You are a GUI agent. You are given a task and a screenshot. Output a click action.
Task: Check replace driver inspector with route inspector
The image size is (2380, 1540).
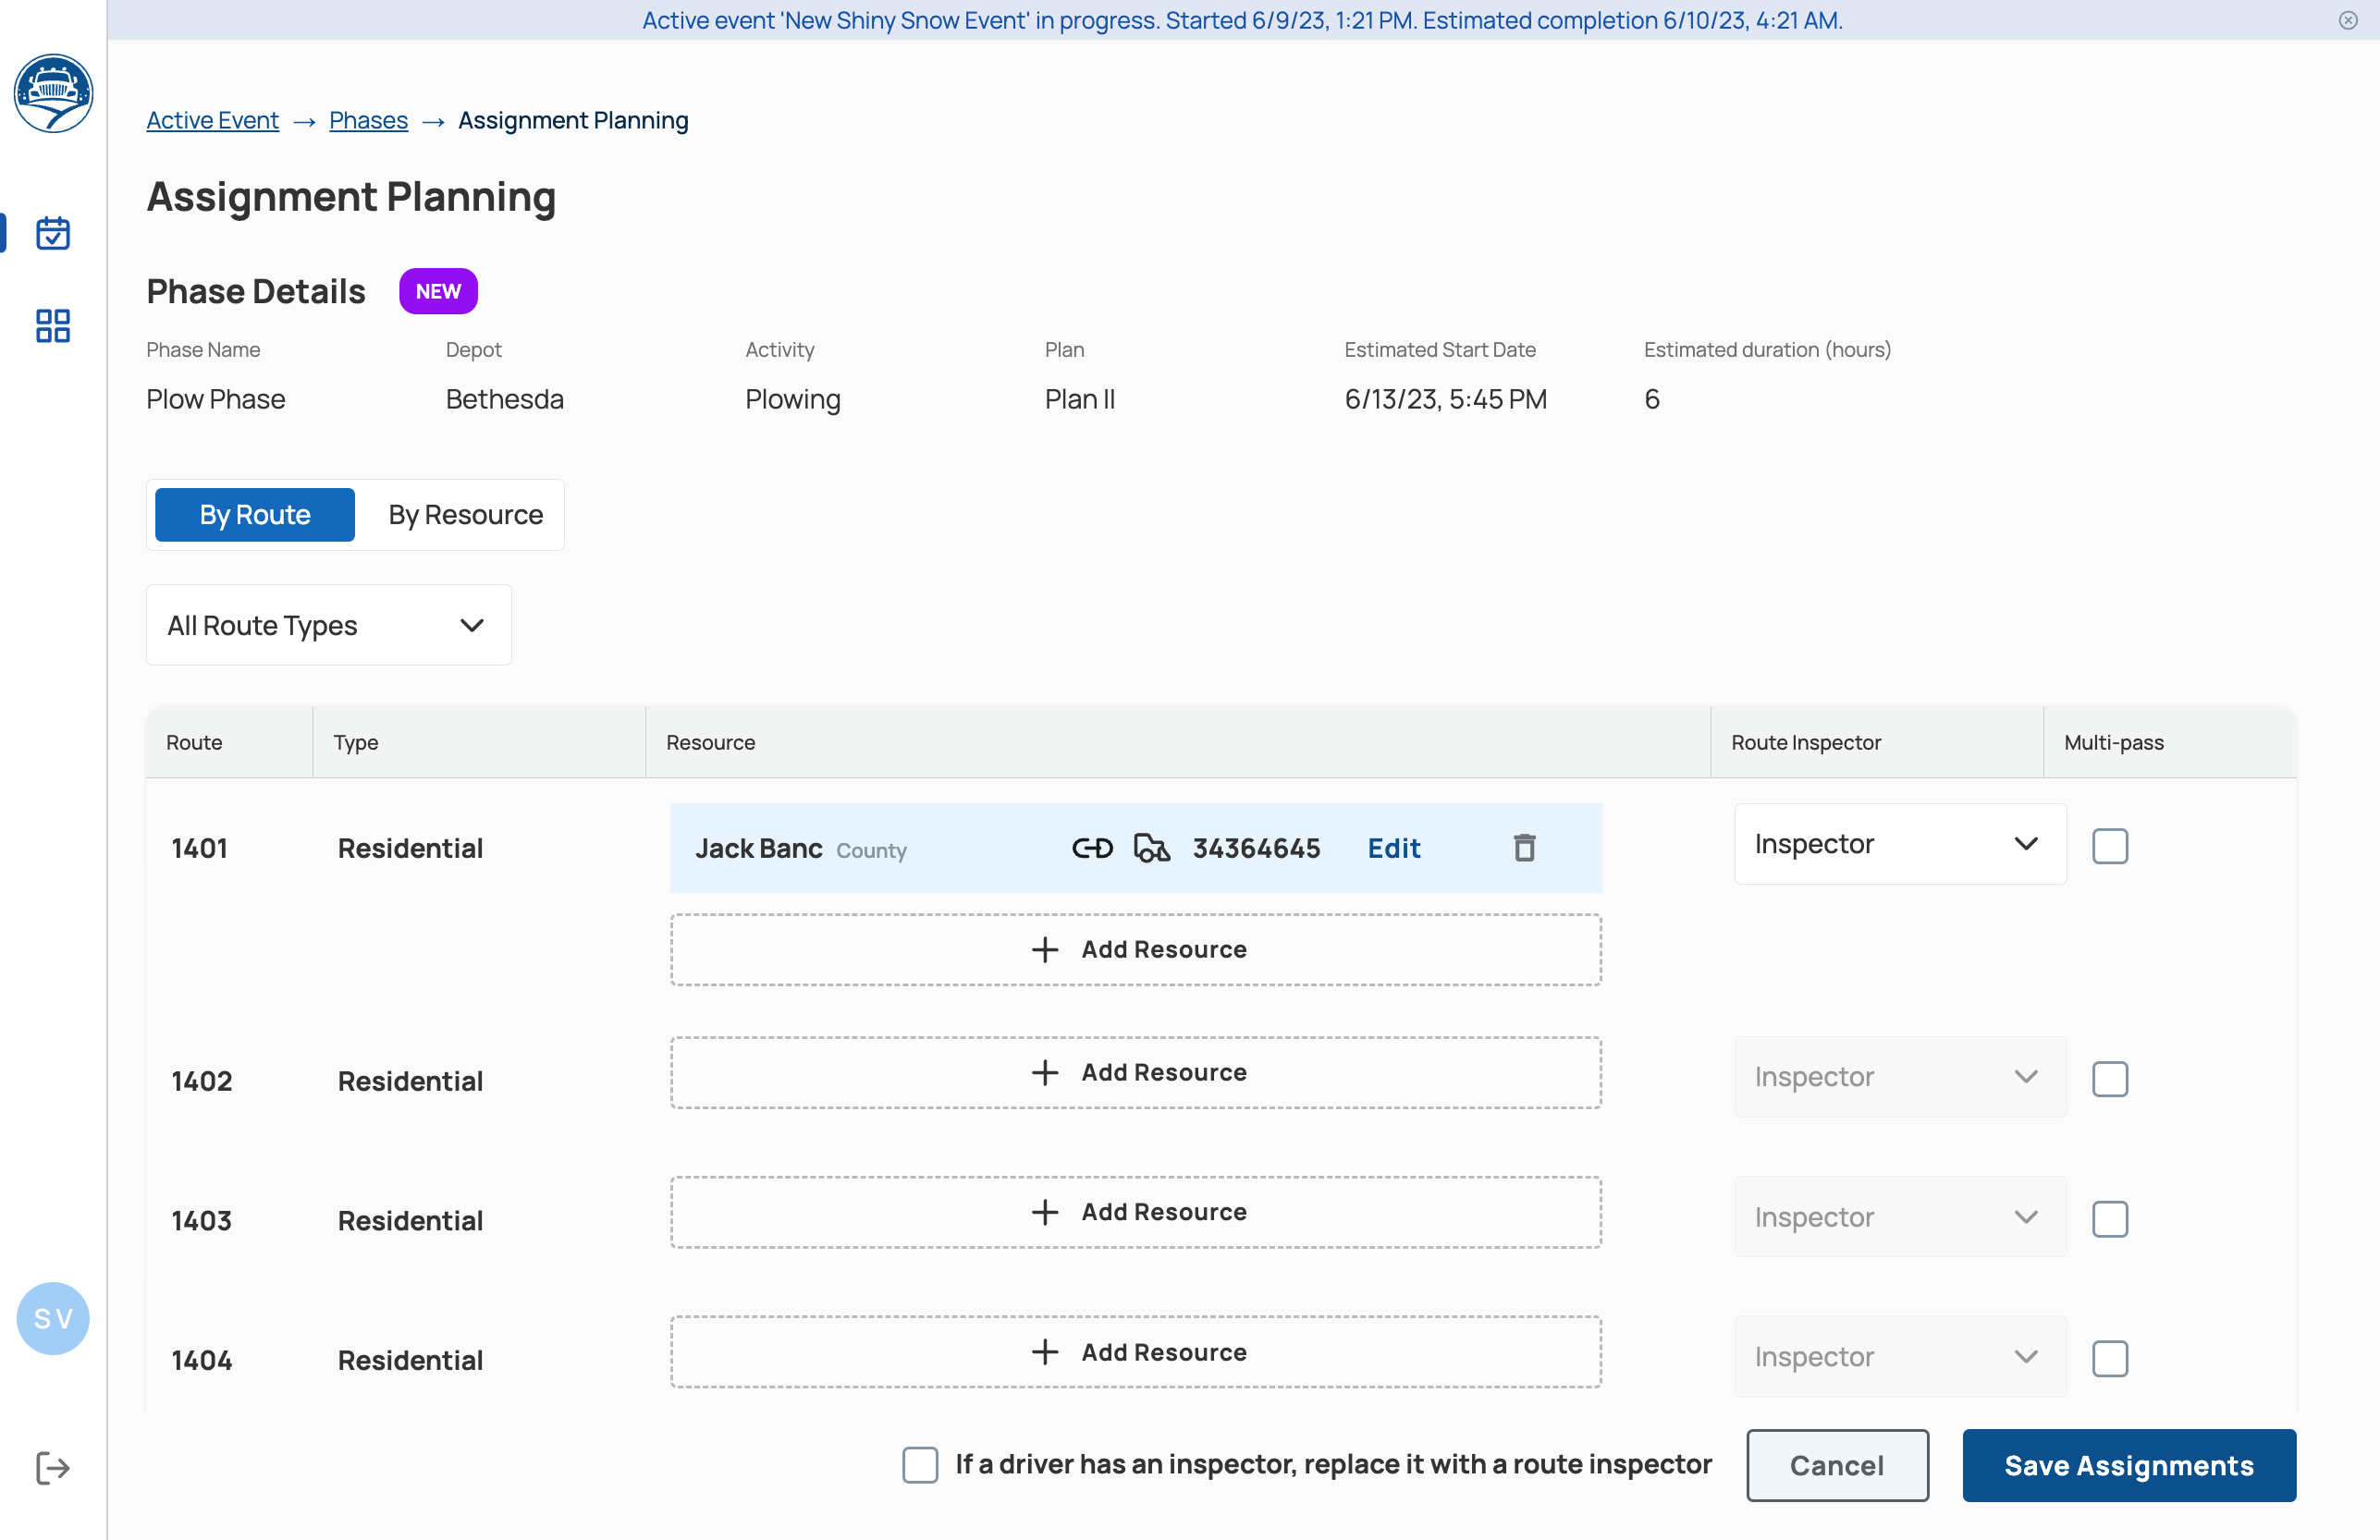919,1464
